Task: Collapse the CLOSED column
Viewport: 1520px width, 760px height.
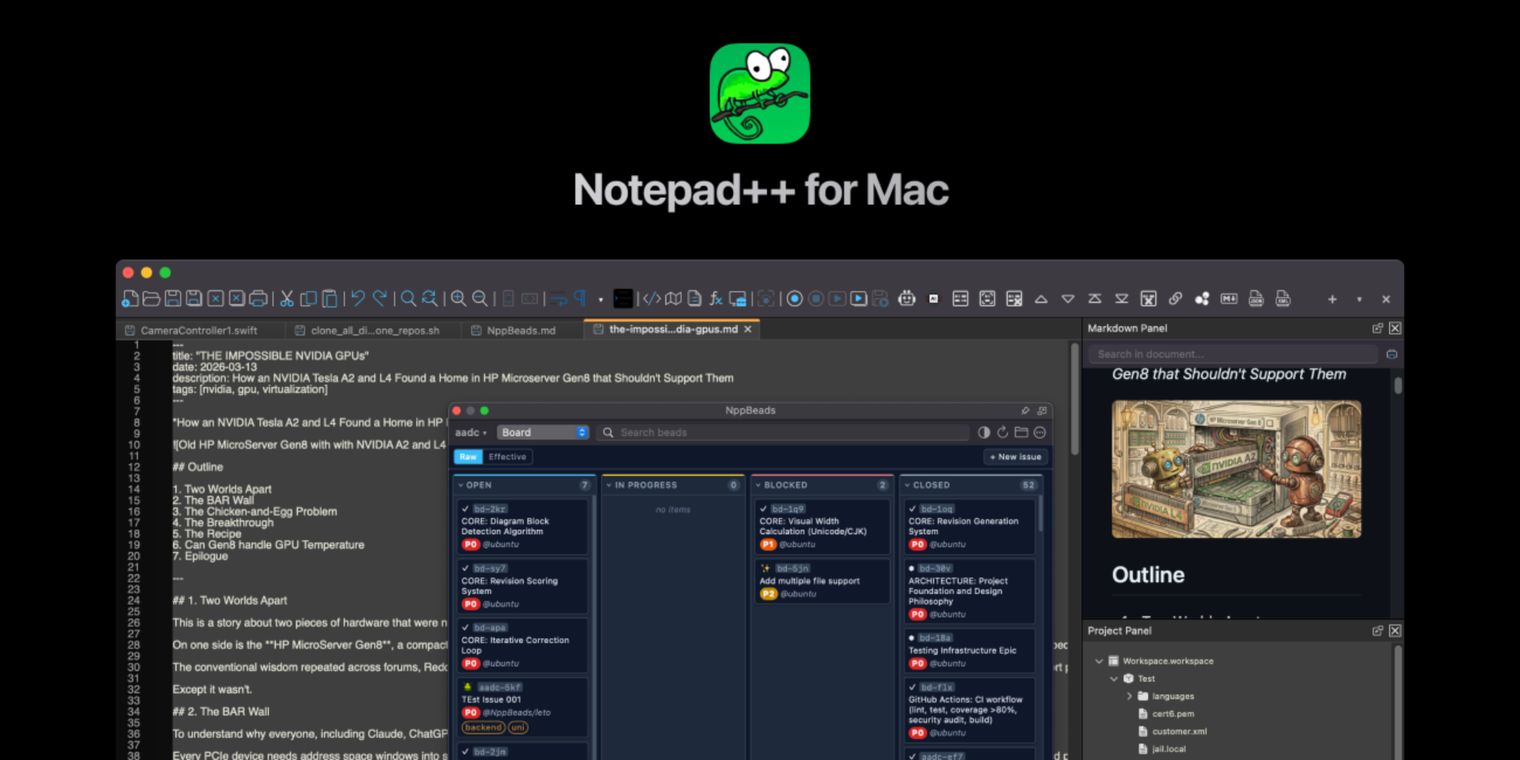Action: tap(907, 485)
